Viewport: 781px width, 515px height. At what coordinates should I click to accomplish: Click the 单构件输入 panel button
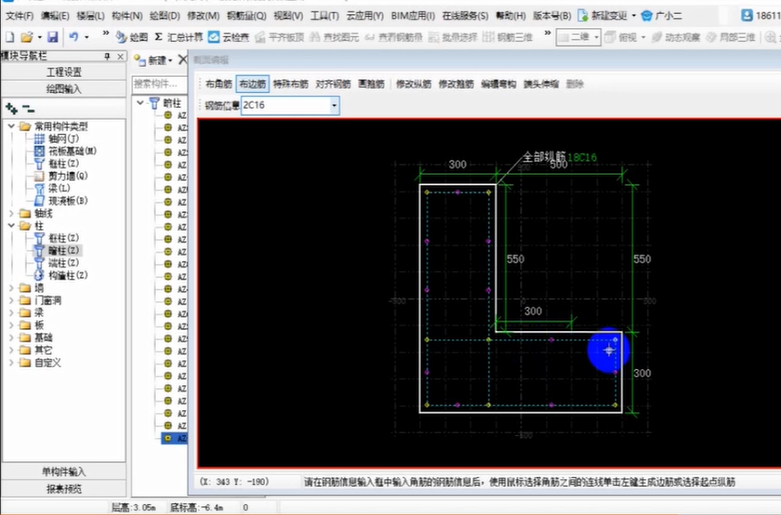click(64, 472)
